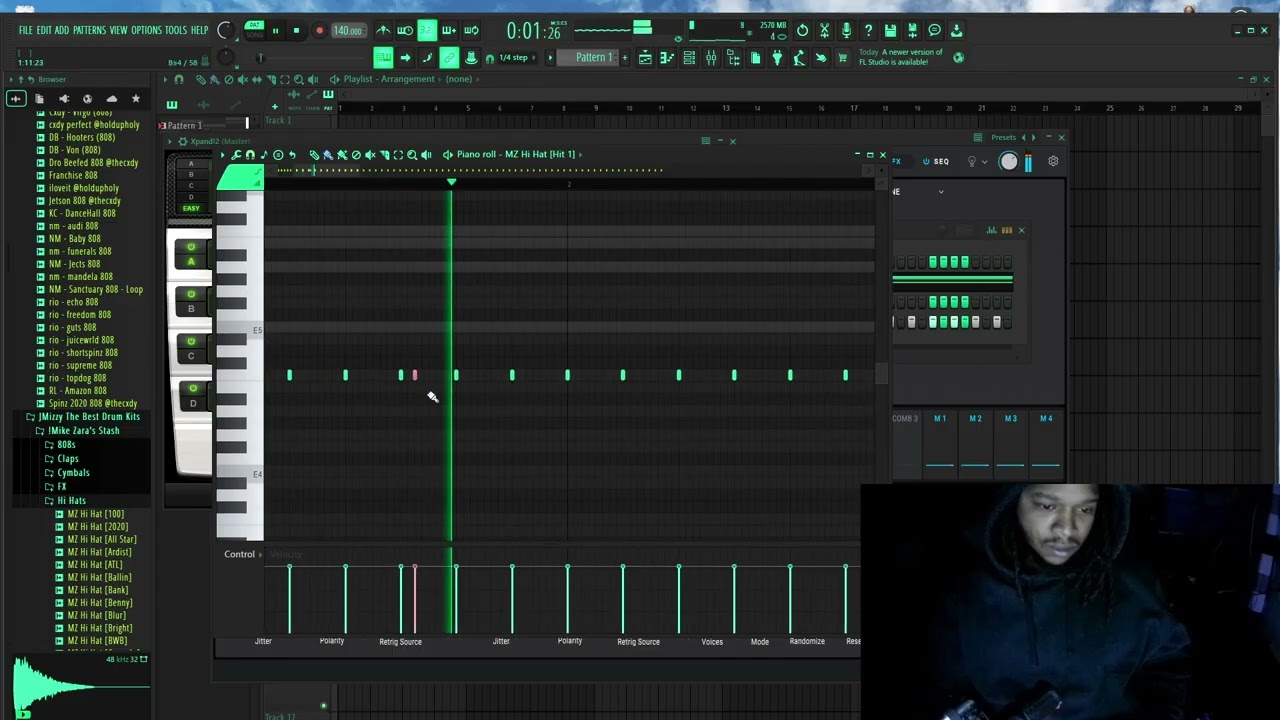Open the newer version of FL Studio notice
Screen dimensions: 1280x720
[x=900, y=57]
